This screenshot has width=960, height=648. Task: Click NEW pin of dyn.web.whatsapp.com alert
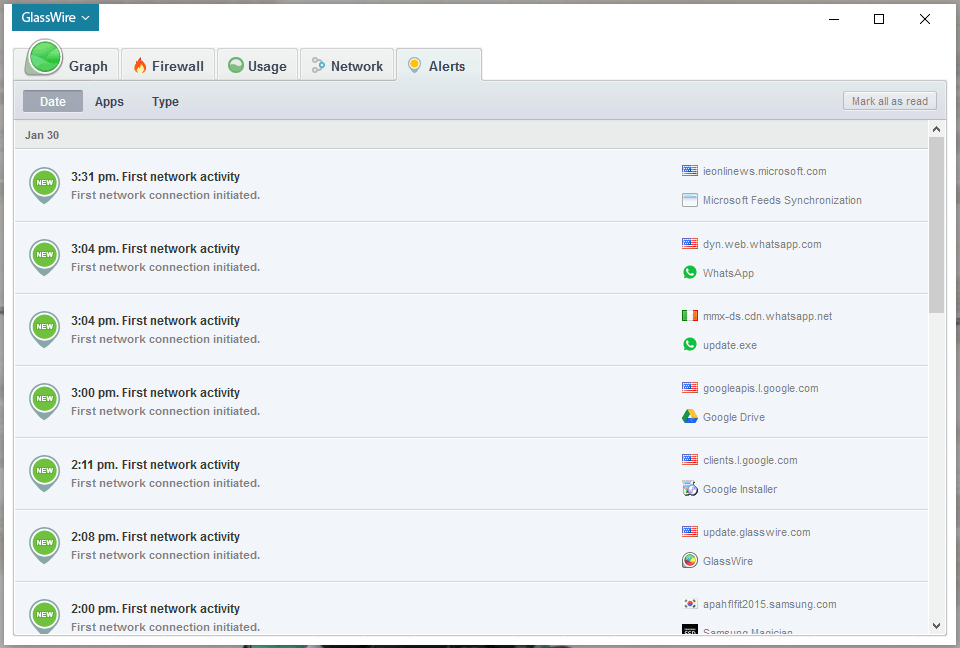45,257
